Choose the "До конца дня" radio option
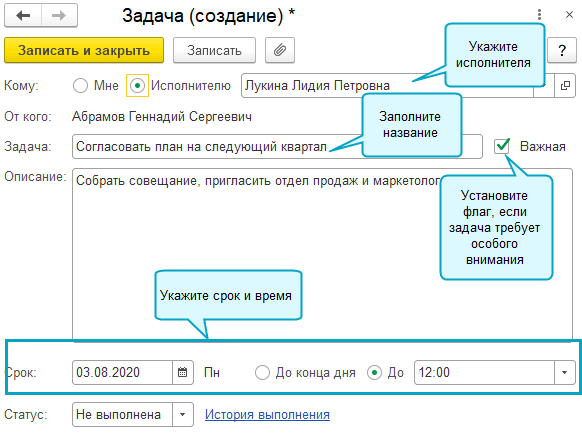Viewport: 582px width, 436px height. 262,373
